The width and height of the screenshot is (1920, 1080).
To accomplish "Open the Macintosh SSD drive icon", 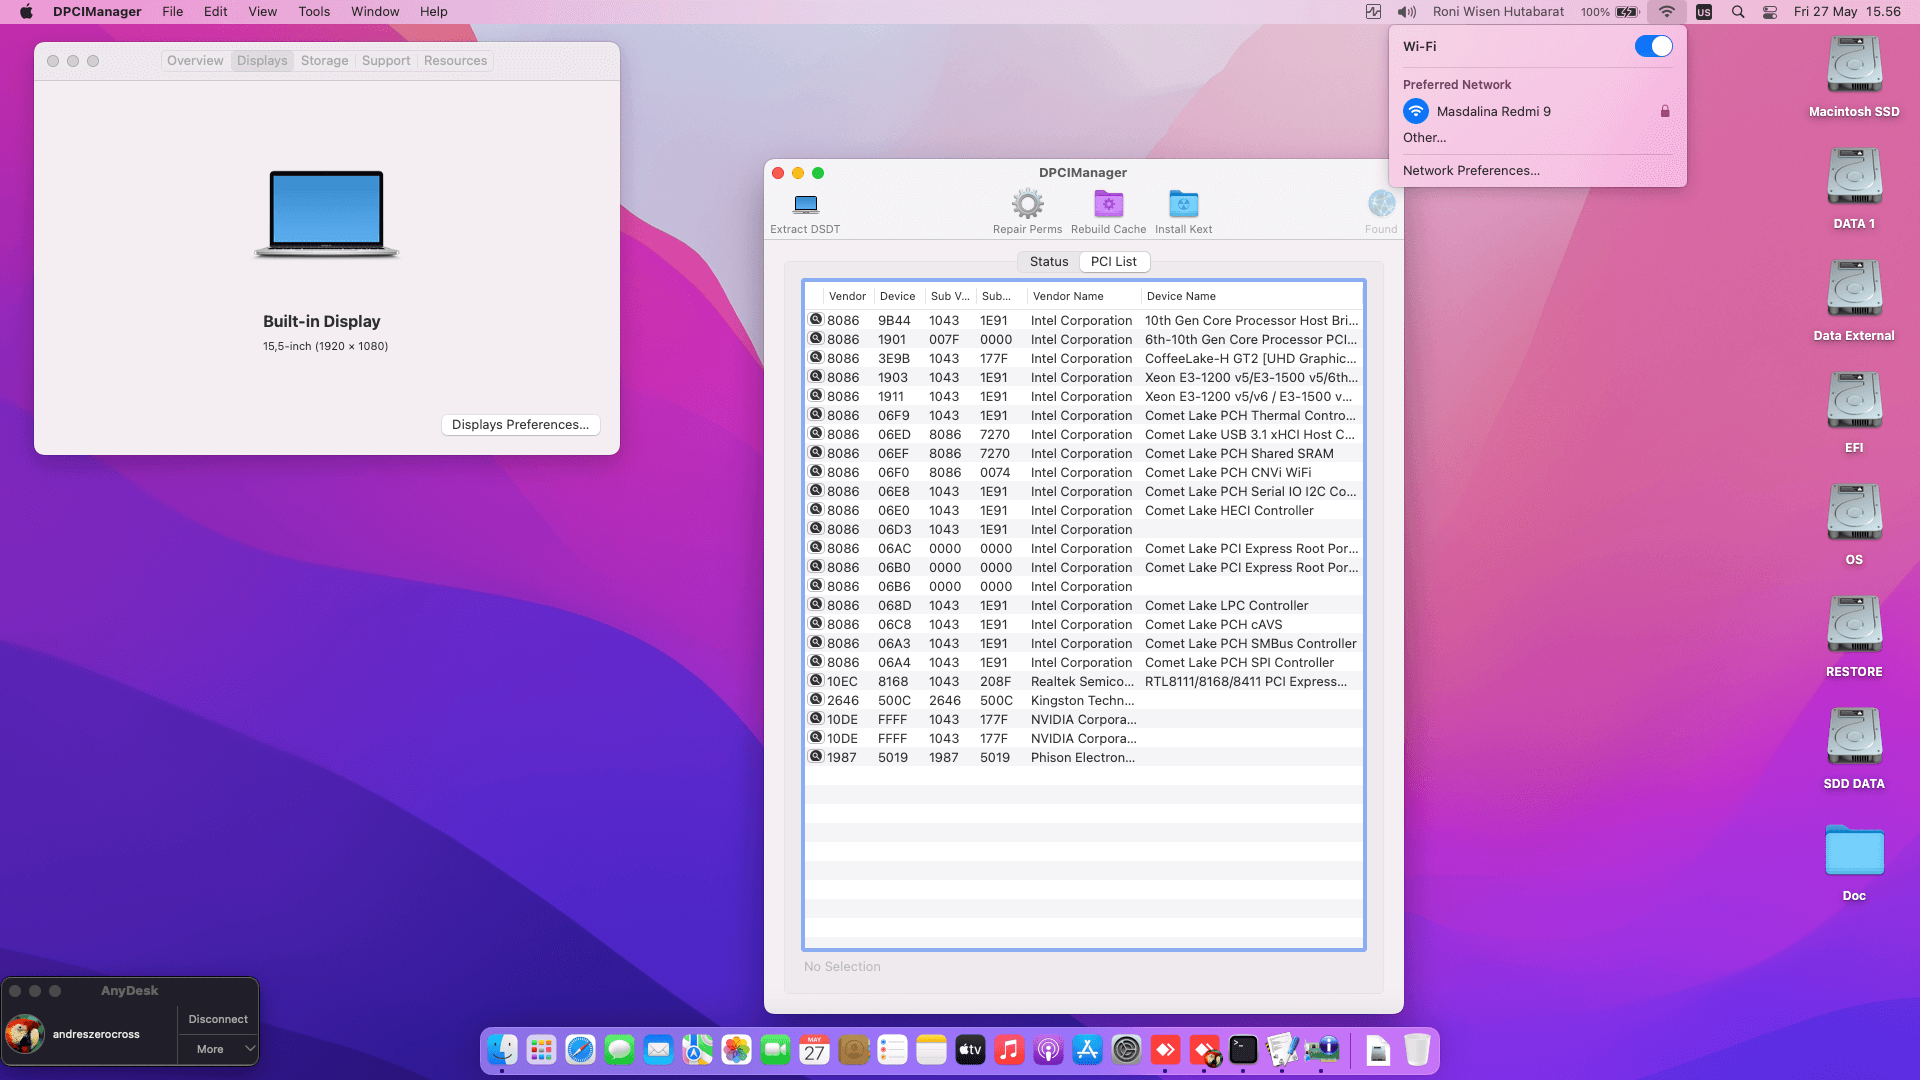I will click(1854, 64).
